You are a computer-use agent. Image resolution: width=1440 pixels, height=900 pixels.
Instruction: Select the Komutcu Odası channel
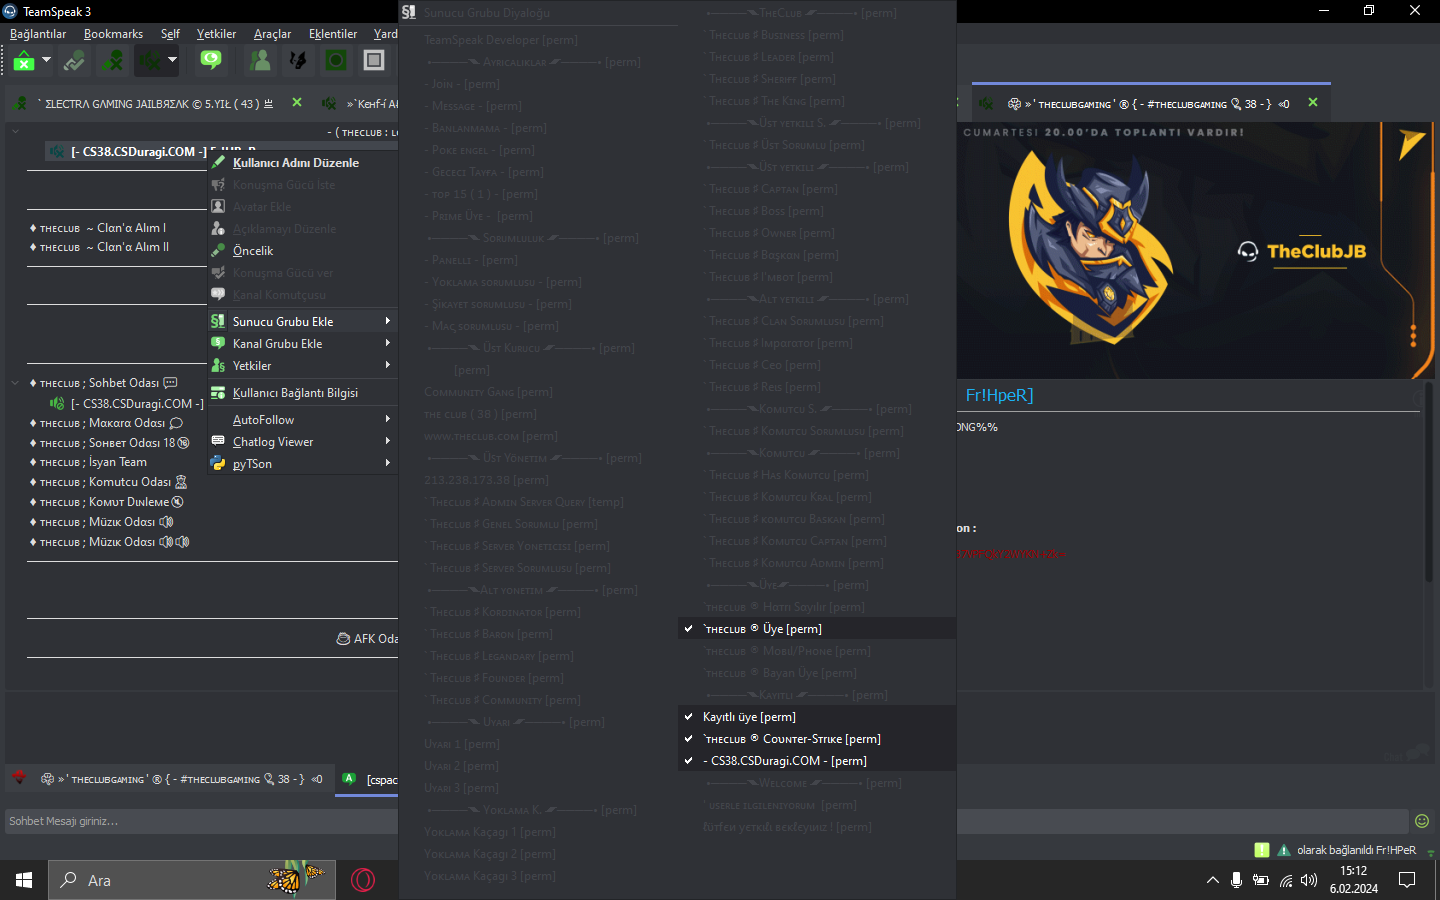tap(108, 482)
